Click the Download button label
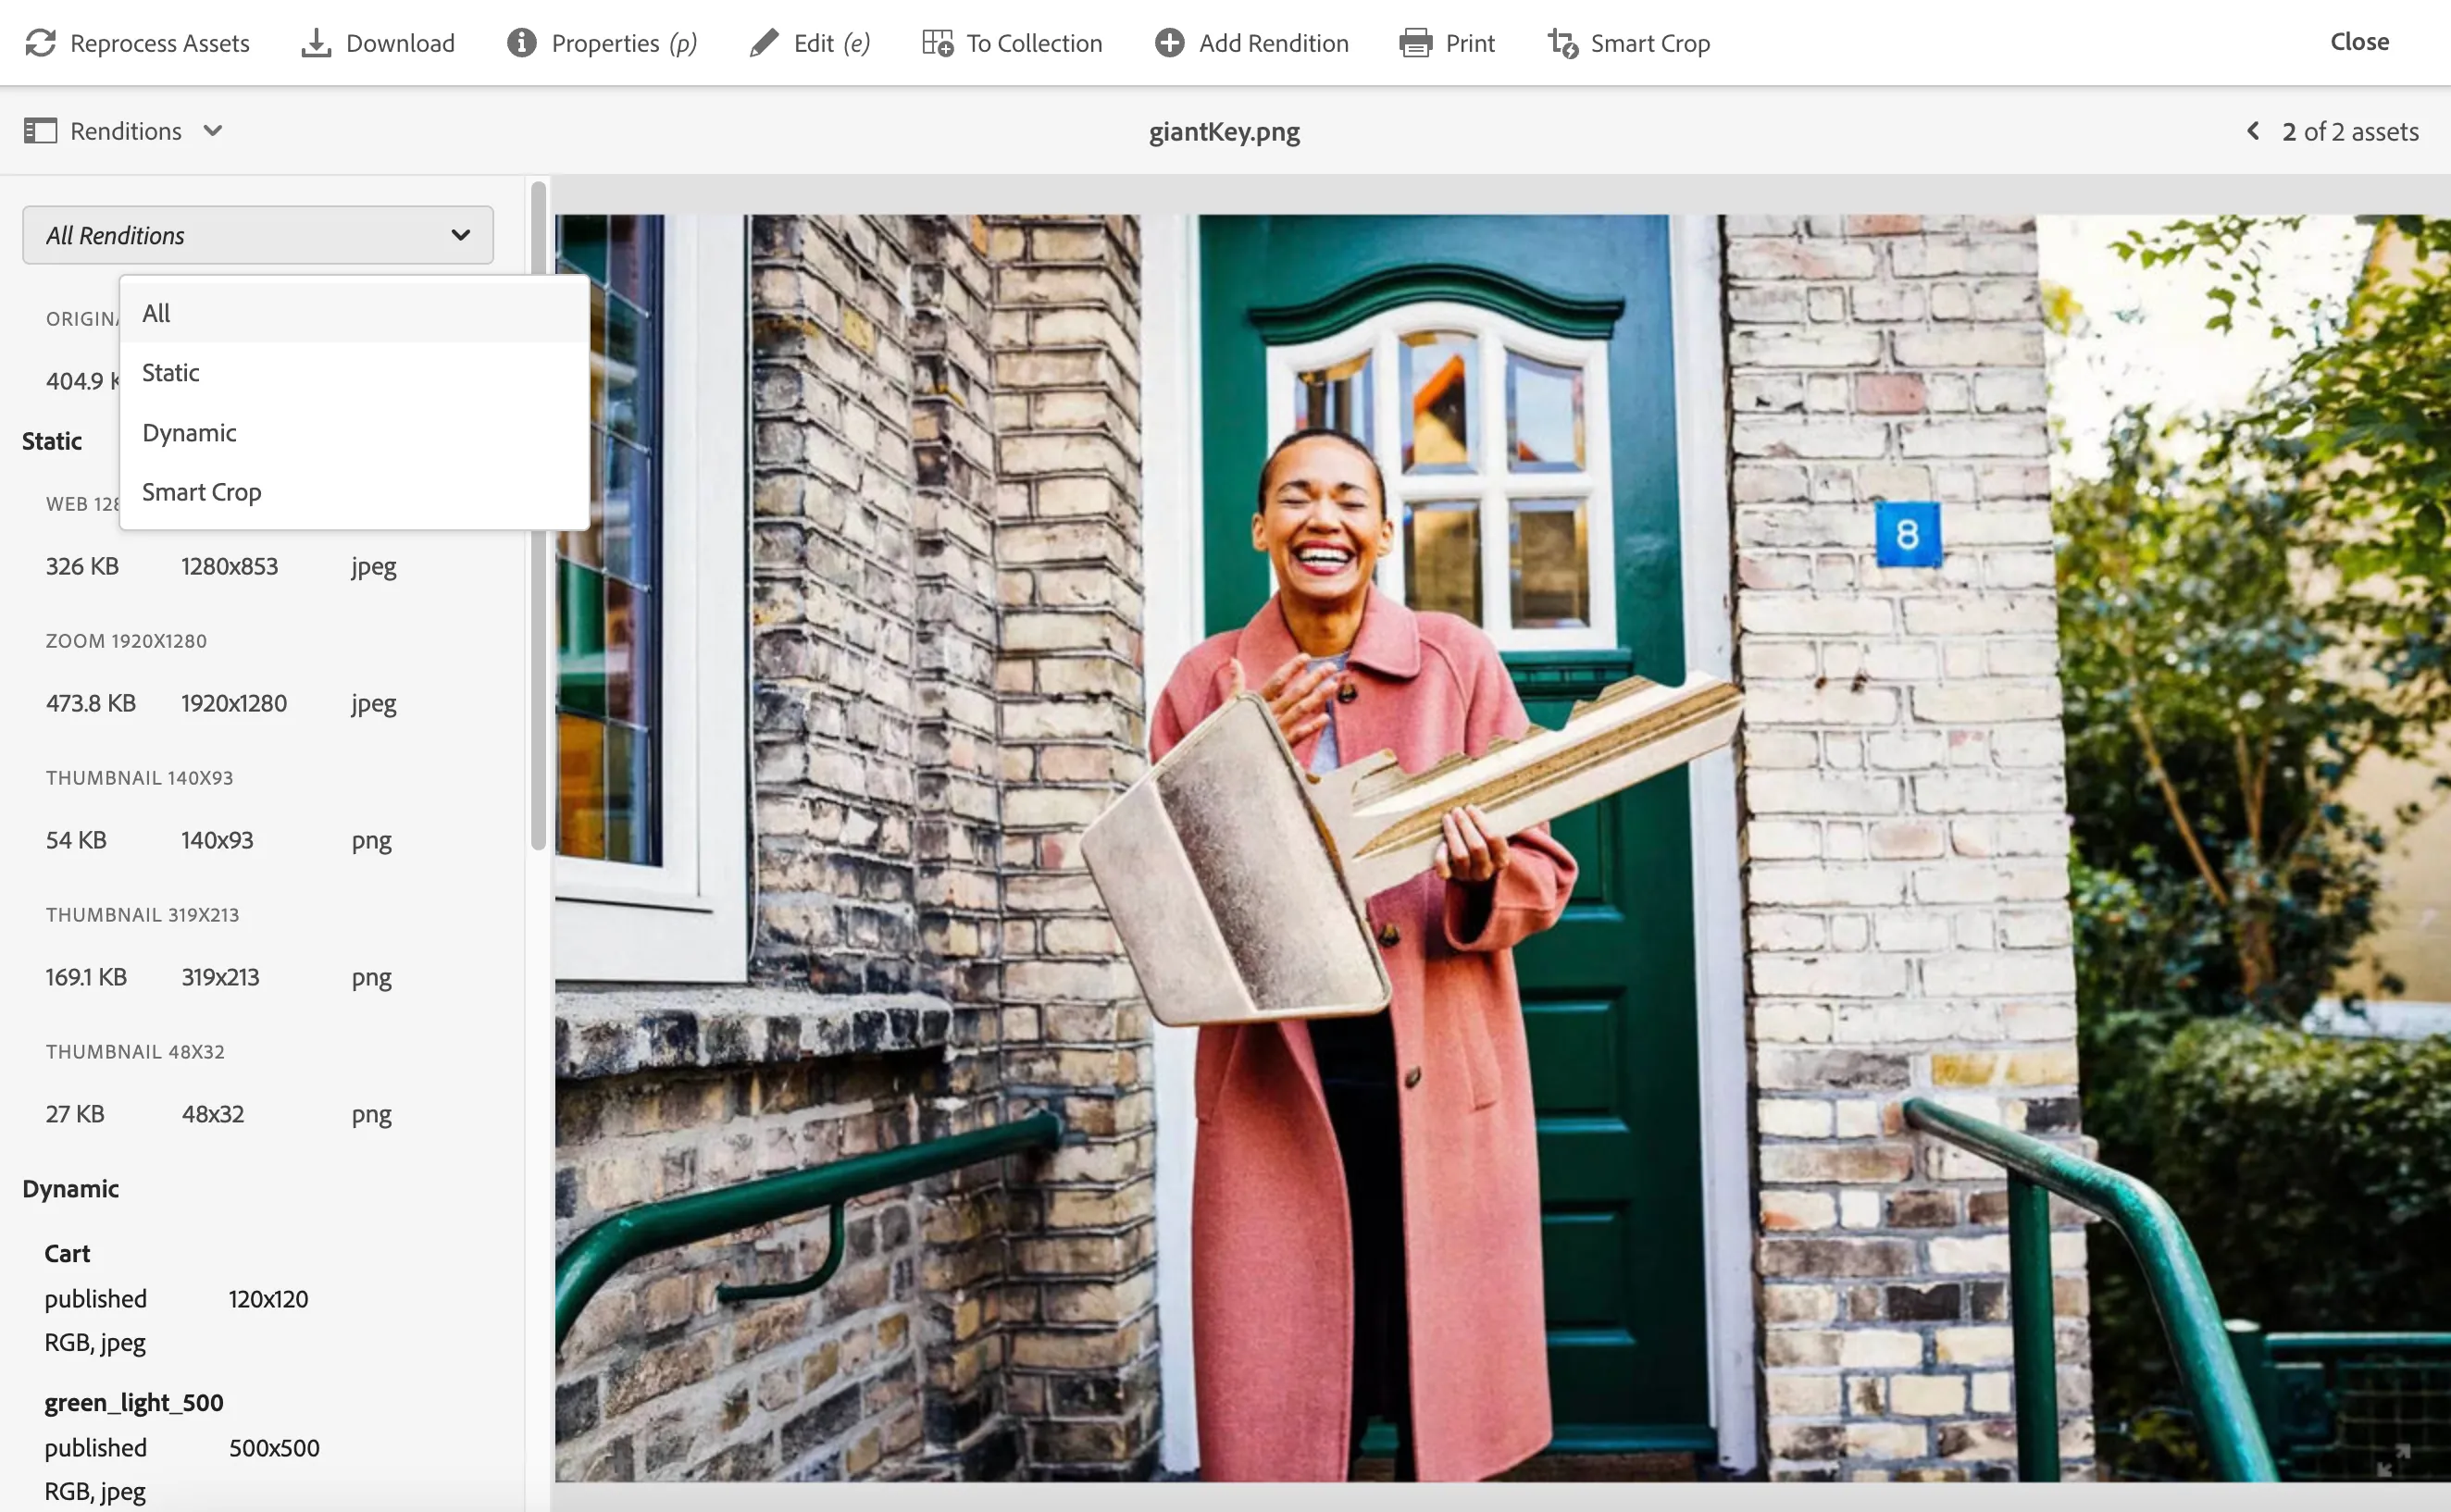 400,43
